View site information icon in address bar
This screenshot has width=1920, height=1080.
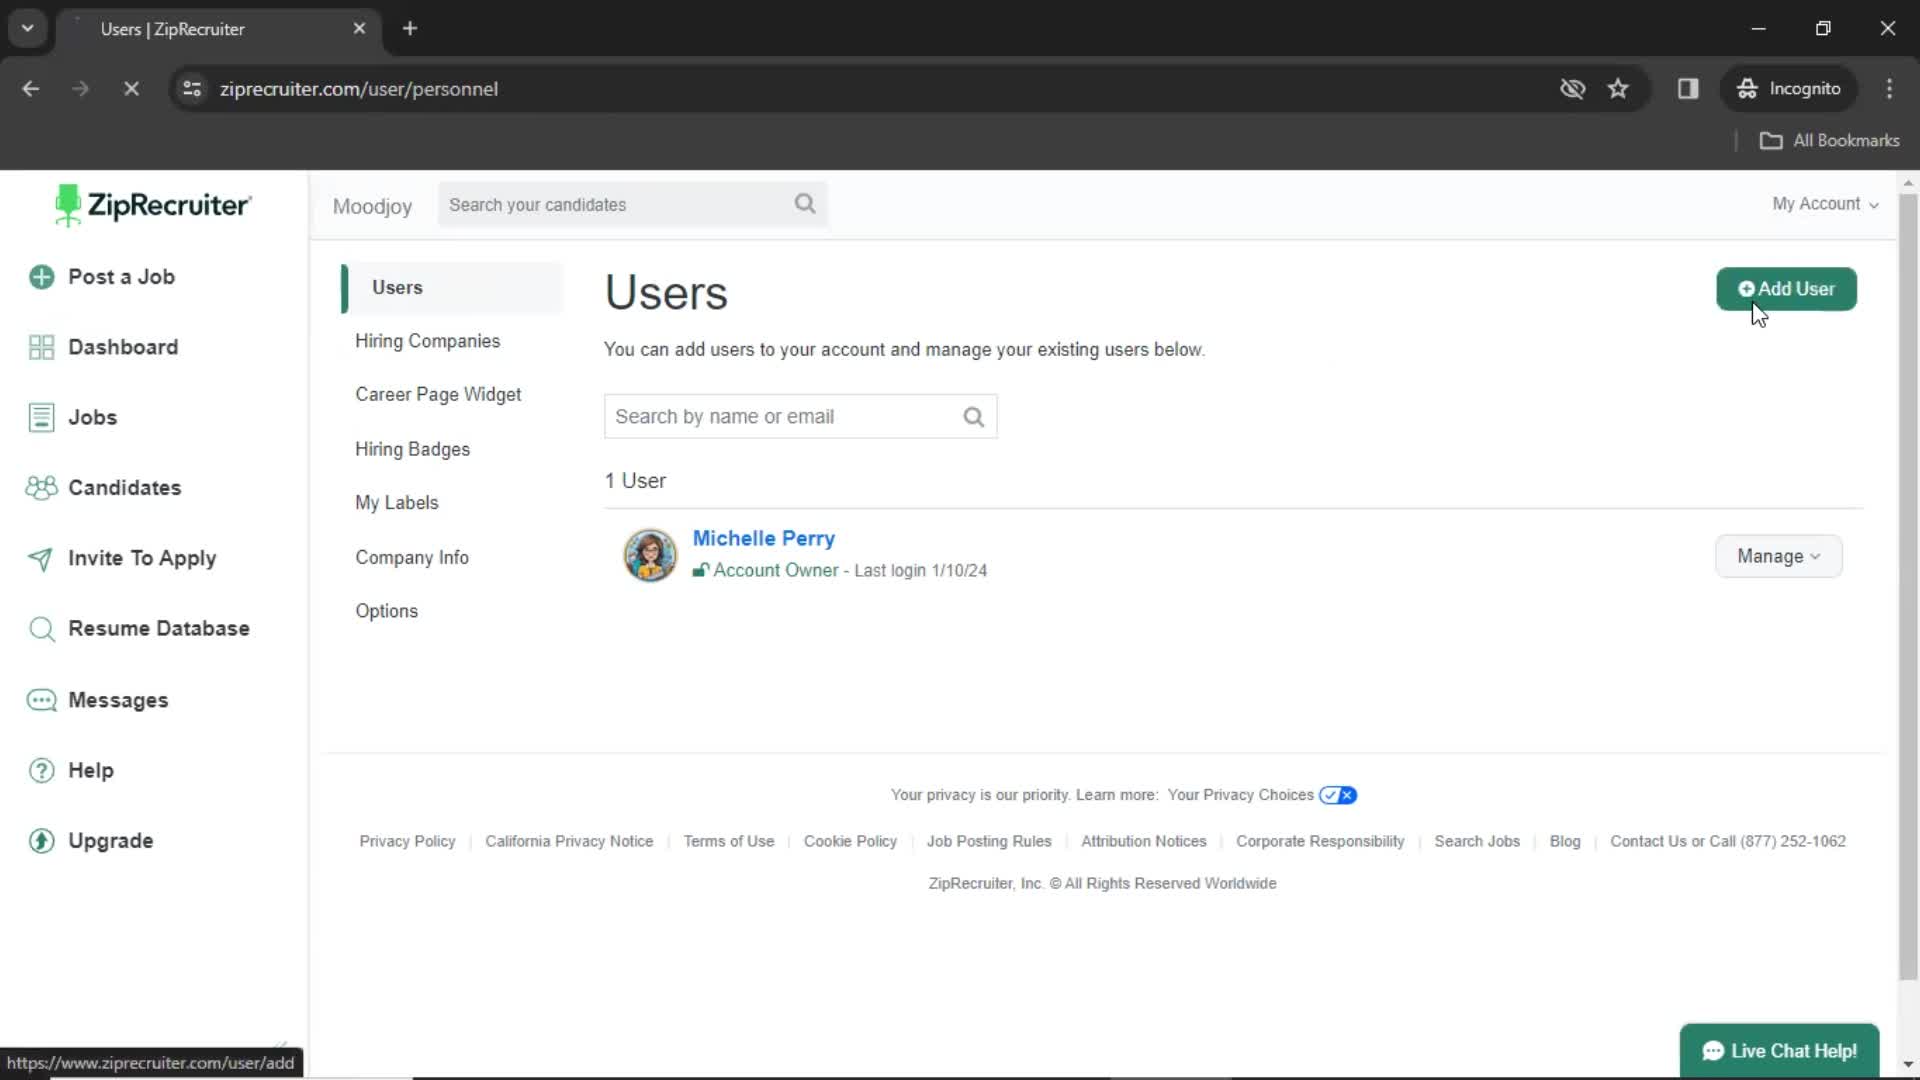click(192, 89)
